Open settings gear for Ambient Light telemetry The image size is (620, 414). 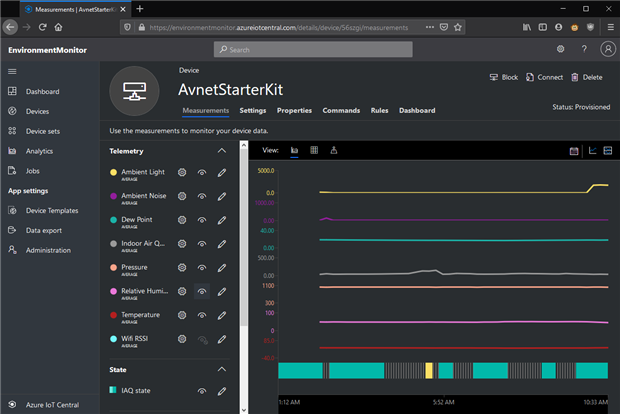[182, 173]
